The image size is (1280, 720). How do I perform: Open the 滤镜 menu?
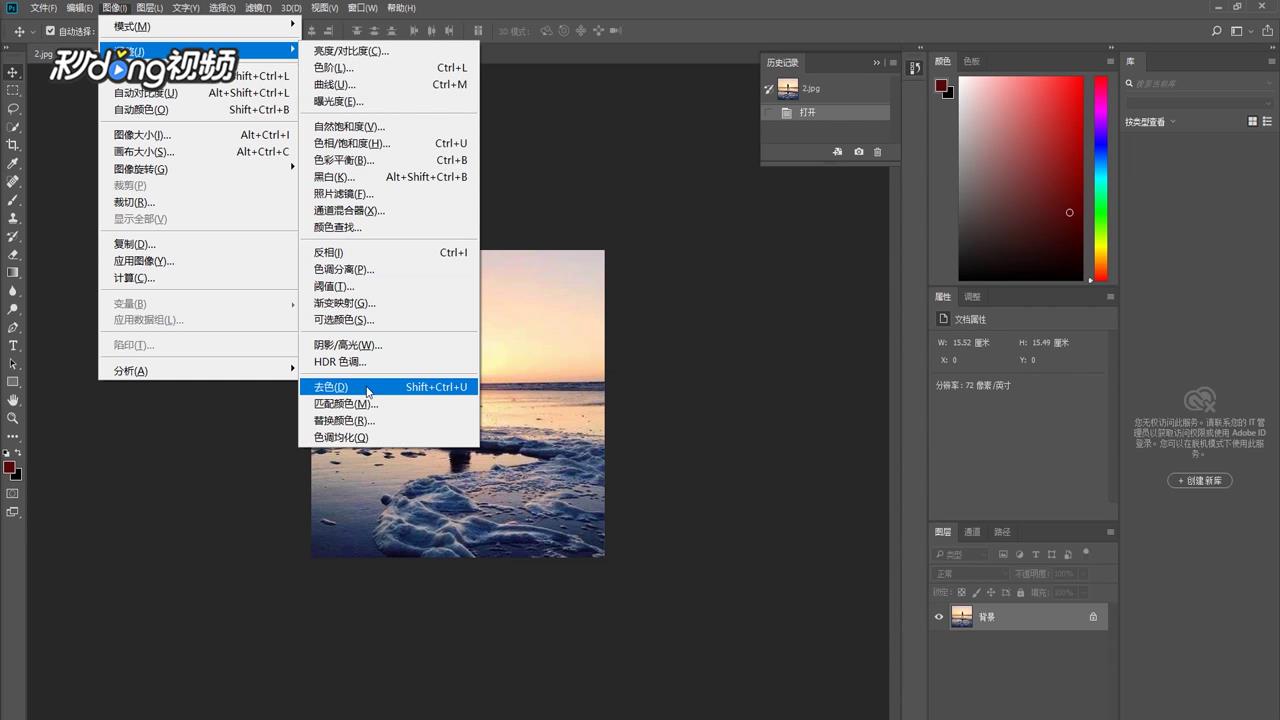click(256, 8)
